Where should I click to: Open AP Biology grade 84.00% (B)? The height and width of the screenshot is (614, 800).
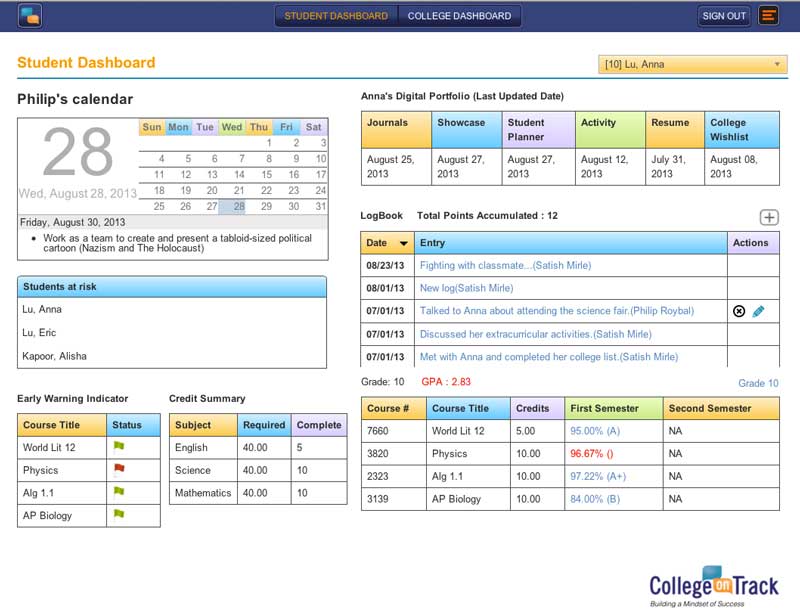pos(595,499)
